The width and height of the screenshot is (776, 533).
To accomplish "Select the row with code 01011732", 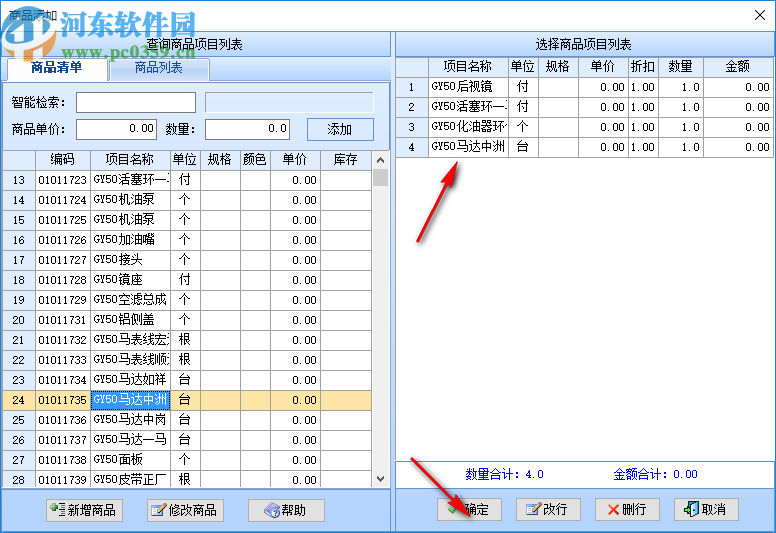I will click(x=187, y=340).
